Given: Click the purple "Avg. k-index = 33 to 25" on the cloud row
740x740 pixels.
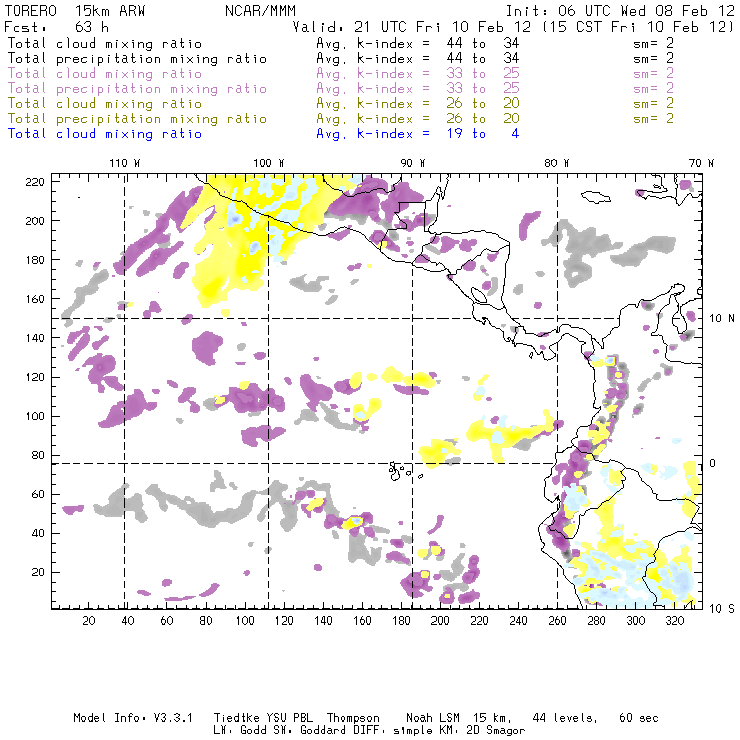Looking at the screenshot, I should [418, 74].
